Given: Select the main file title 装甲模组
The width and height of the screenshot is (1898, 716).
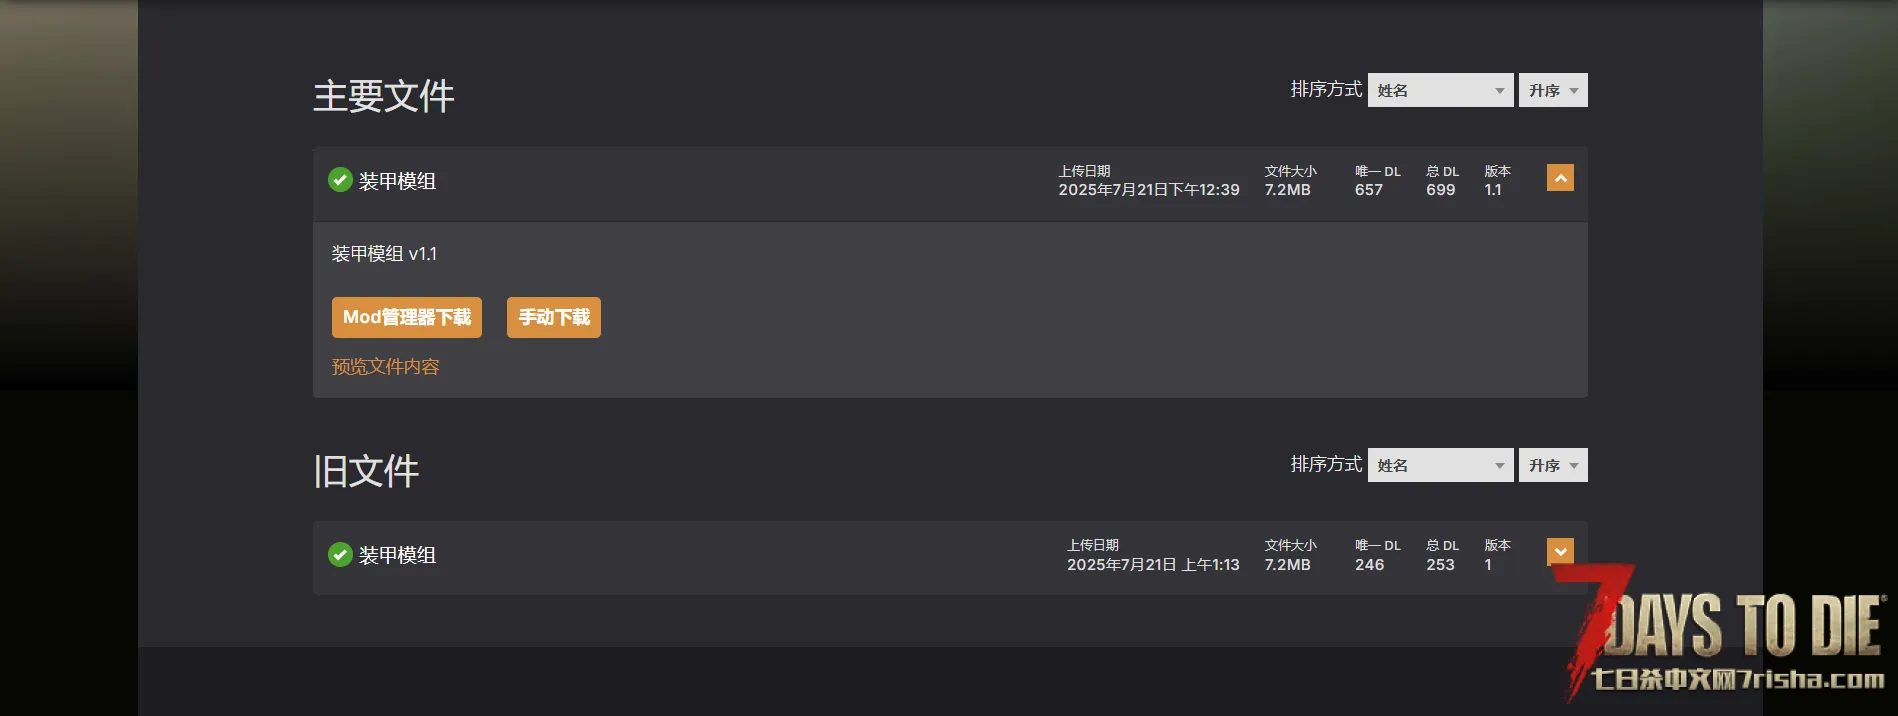Looking at the screenshot, I should pos(397,181).
